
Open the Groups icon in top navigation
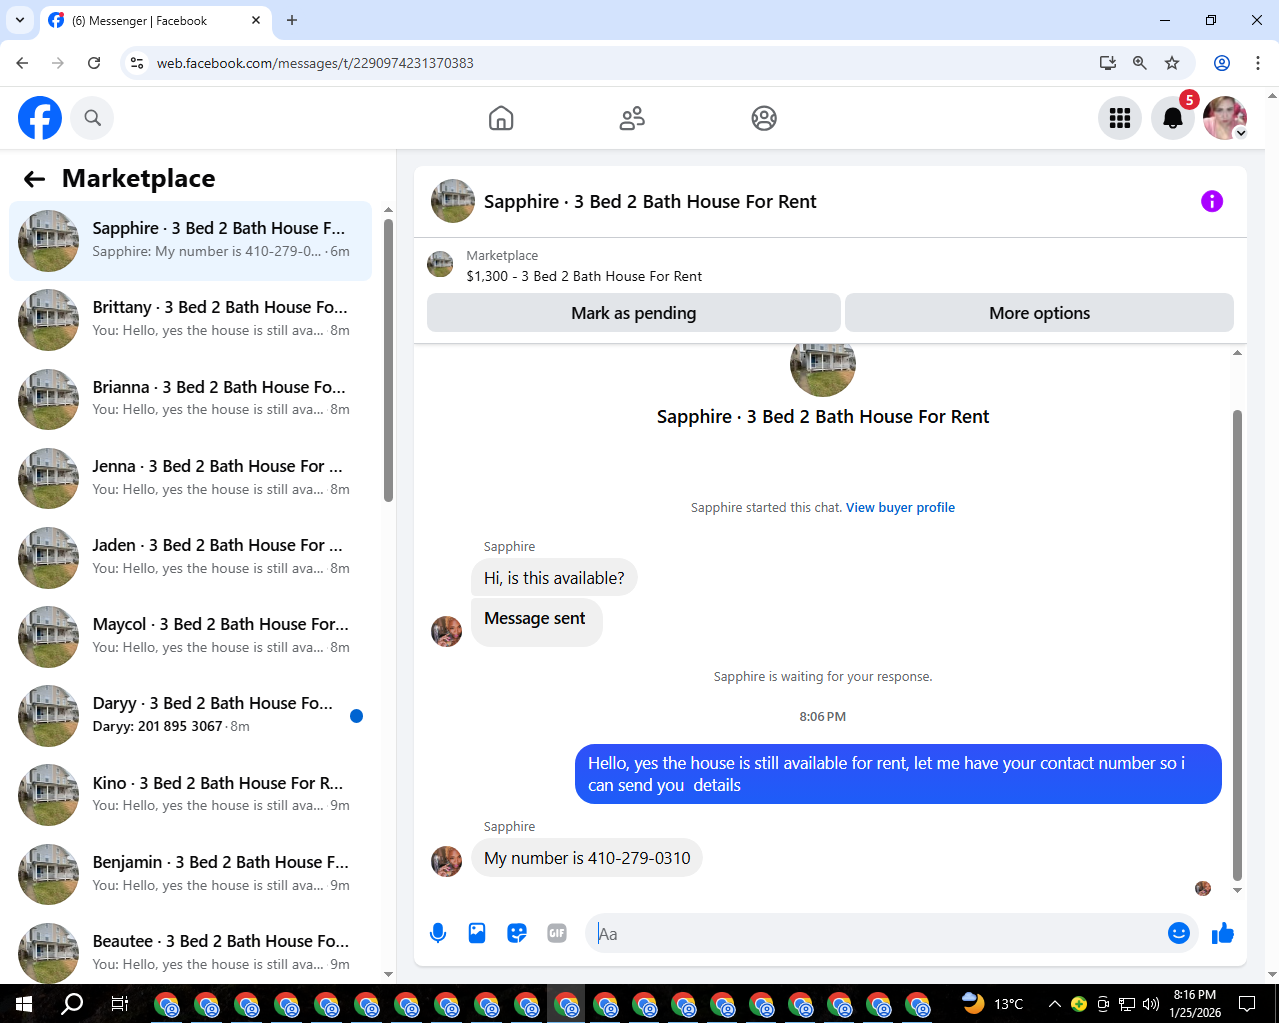(x=764, y=118)
